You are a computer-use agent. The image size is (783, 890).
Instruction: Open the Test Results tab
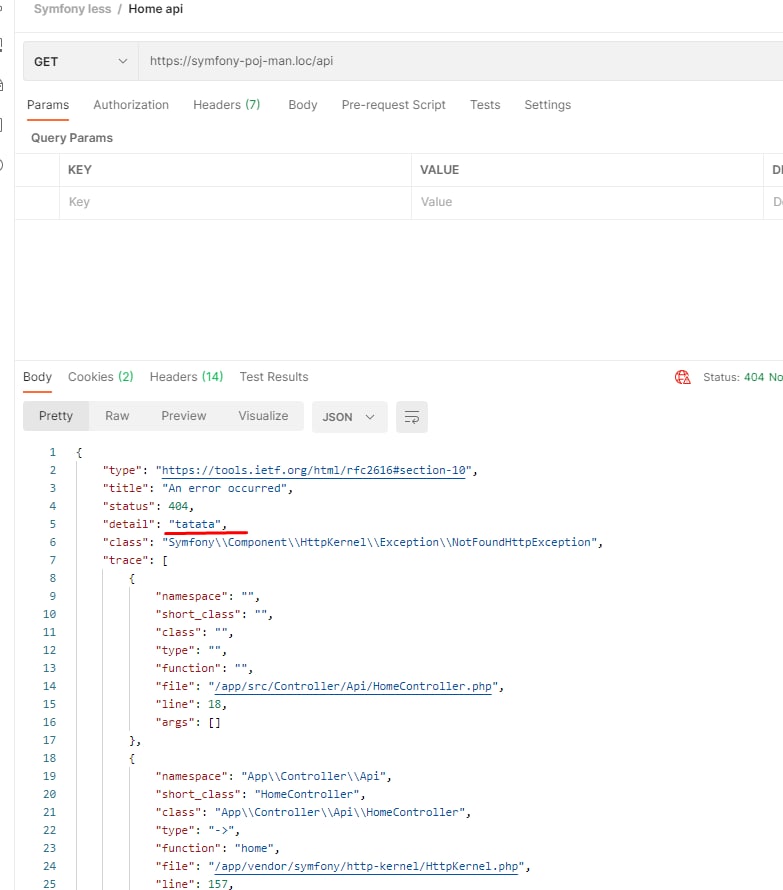point(274,377)
